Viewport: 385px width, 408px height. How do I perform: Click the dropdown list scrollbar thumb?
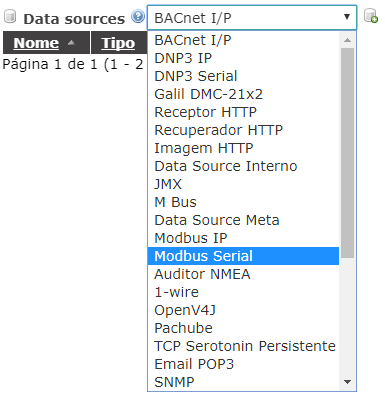[347, 153]
